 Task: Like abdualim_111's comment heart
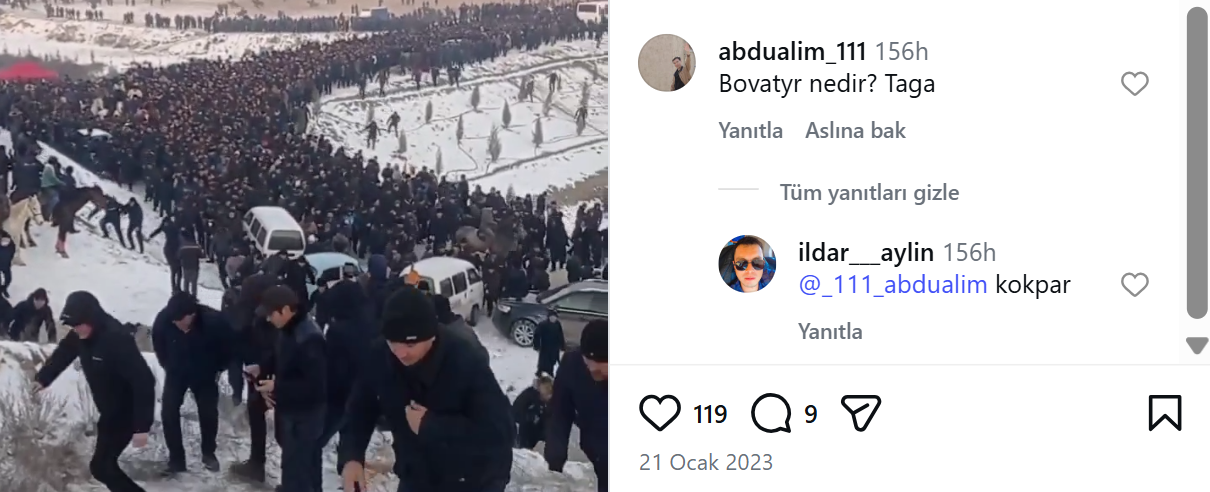1134,84
